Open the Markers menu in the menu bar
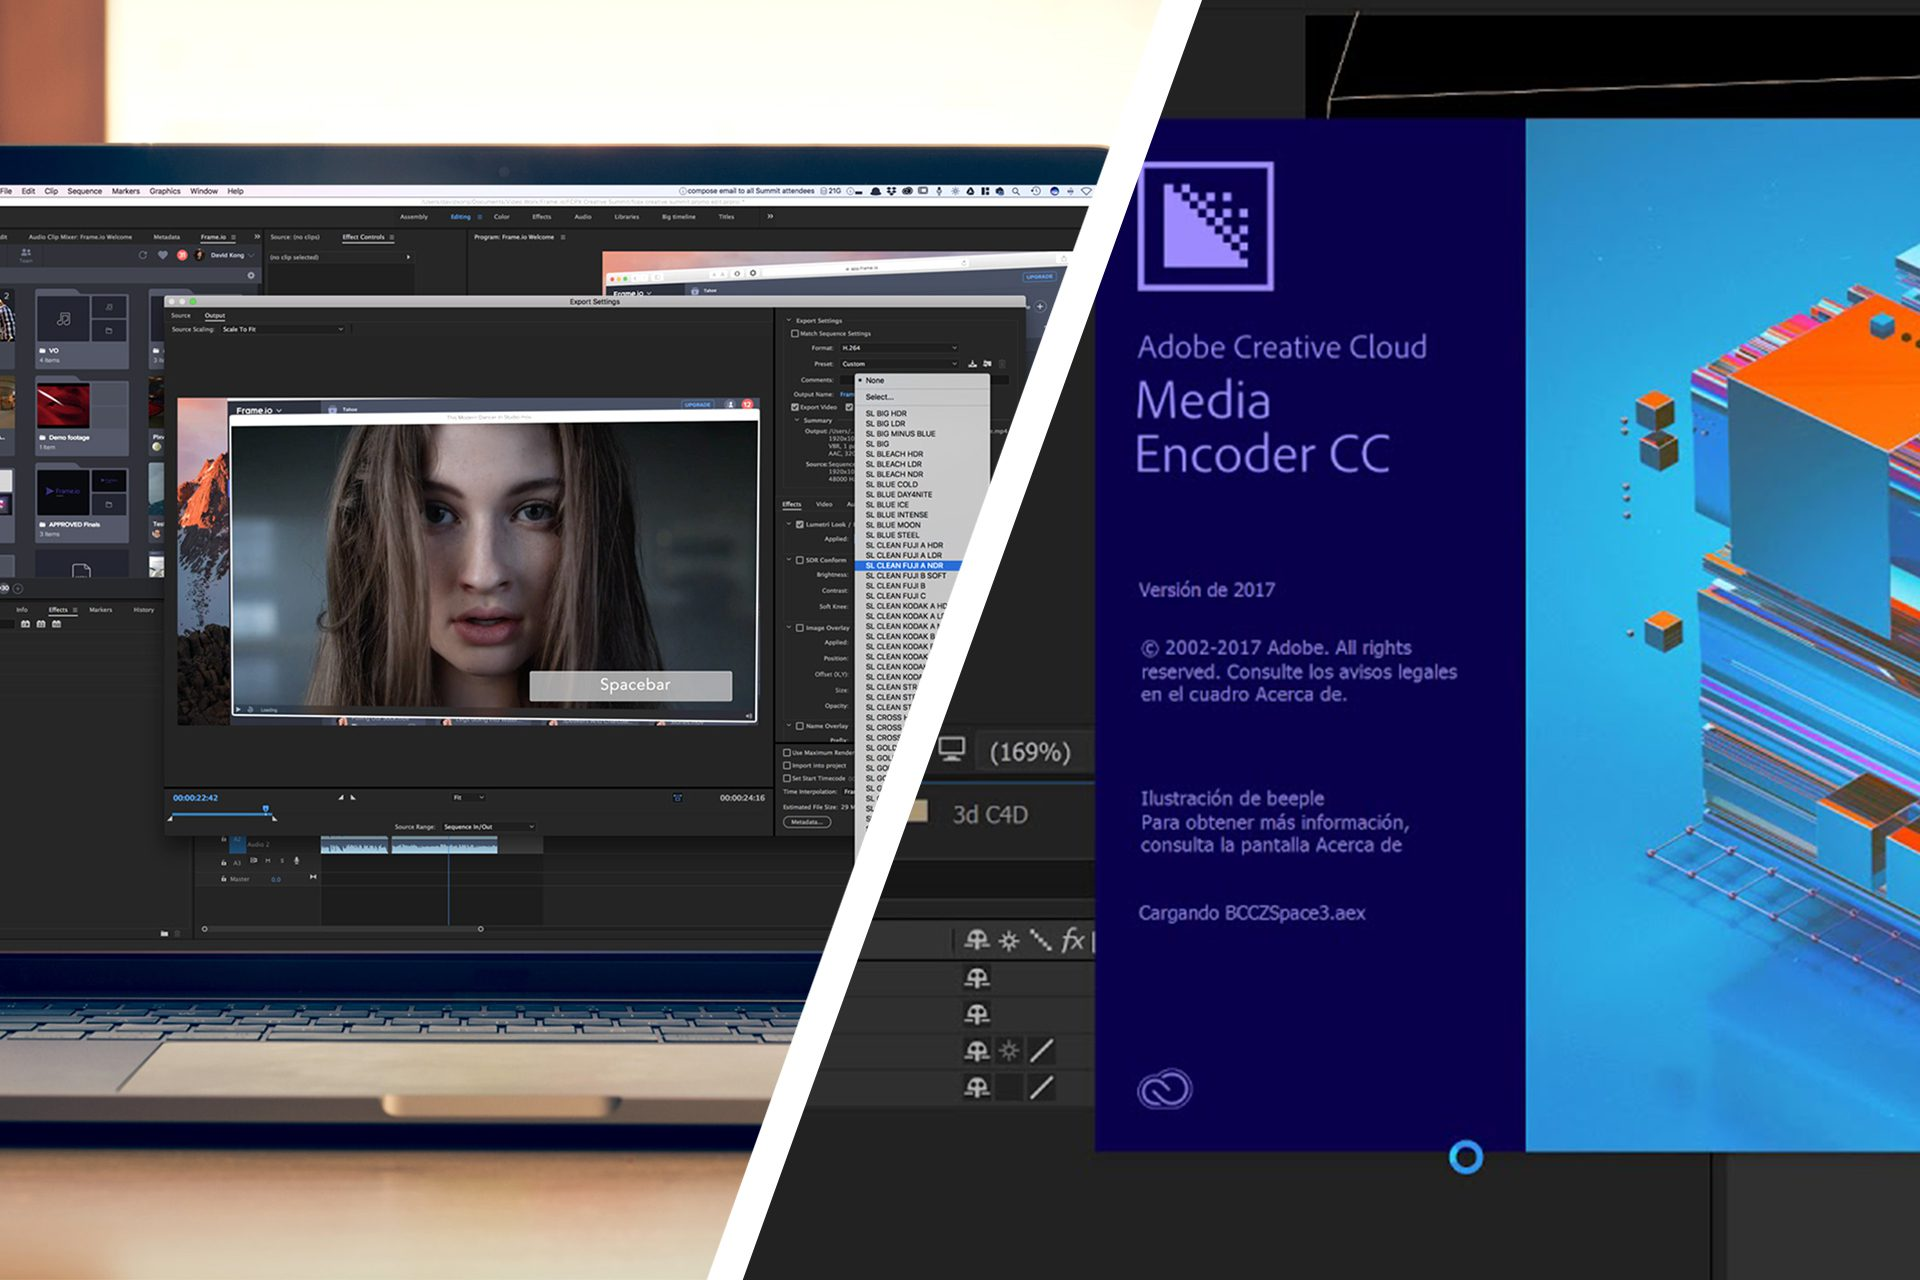This screenshot has height=1280, width=1920. 125,190
